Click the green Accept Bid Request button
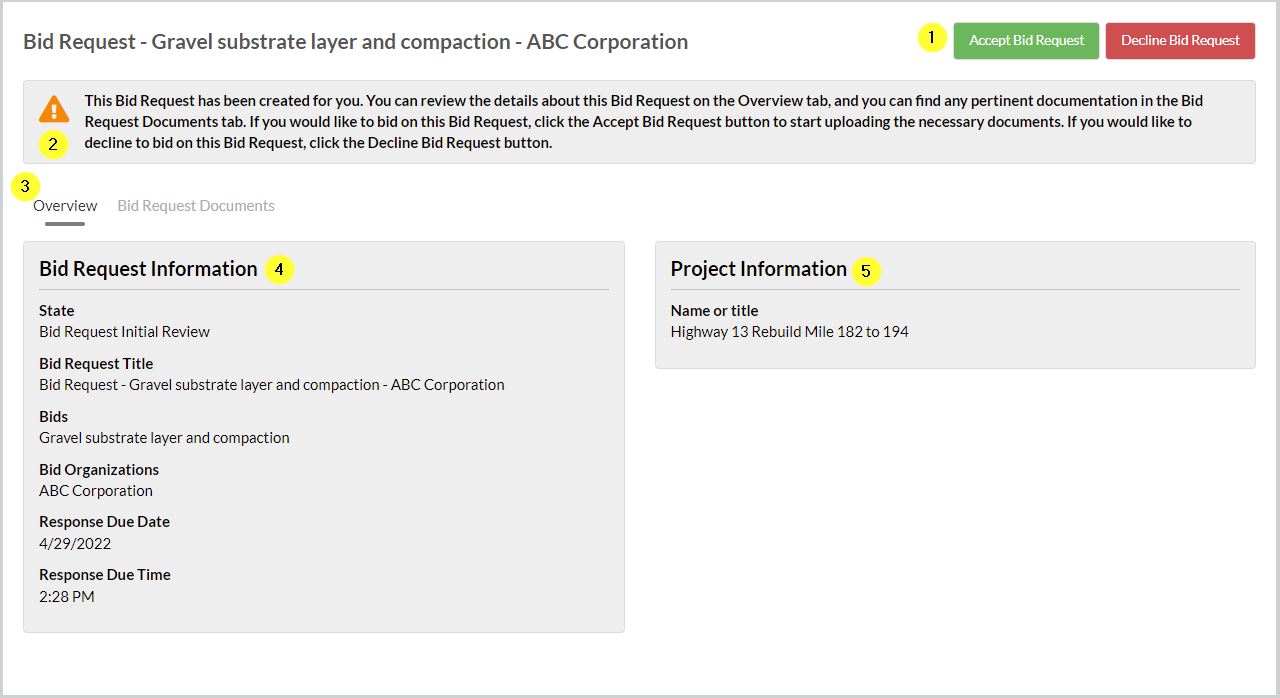This screenshot has height=698, width=1280. tap(1026, 41)
